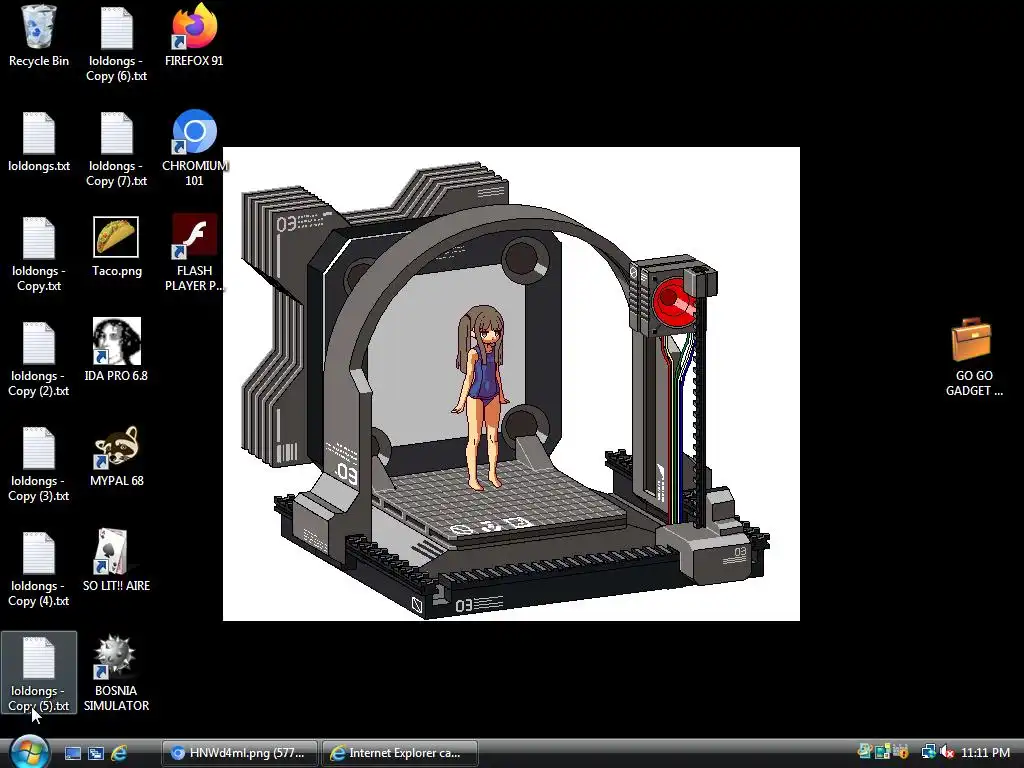Click the security shield alert tray icon
Screen dimensions: 1024x768
pyautogui.click(x=901, y=752)
